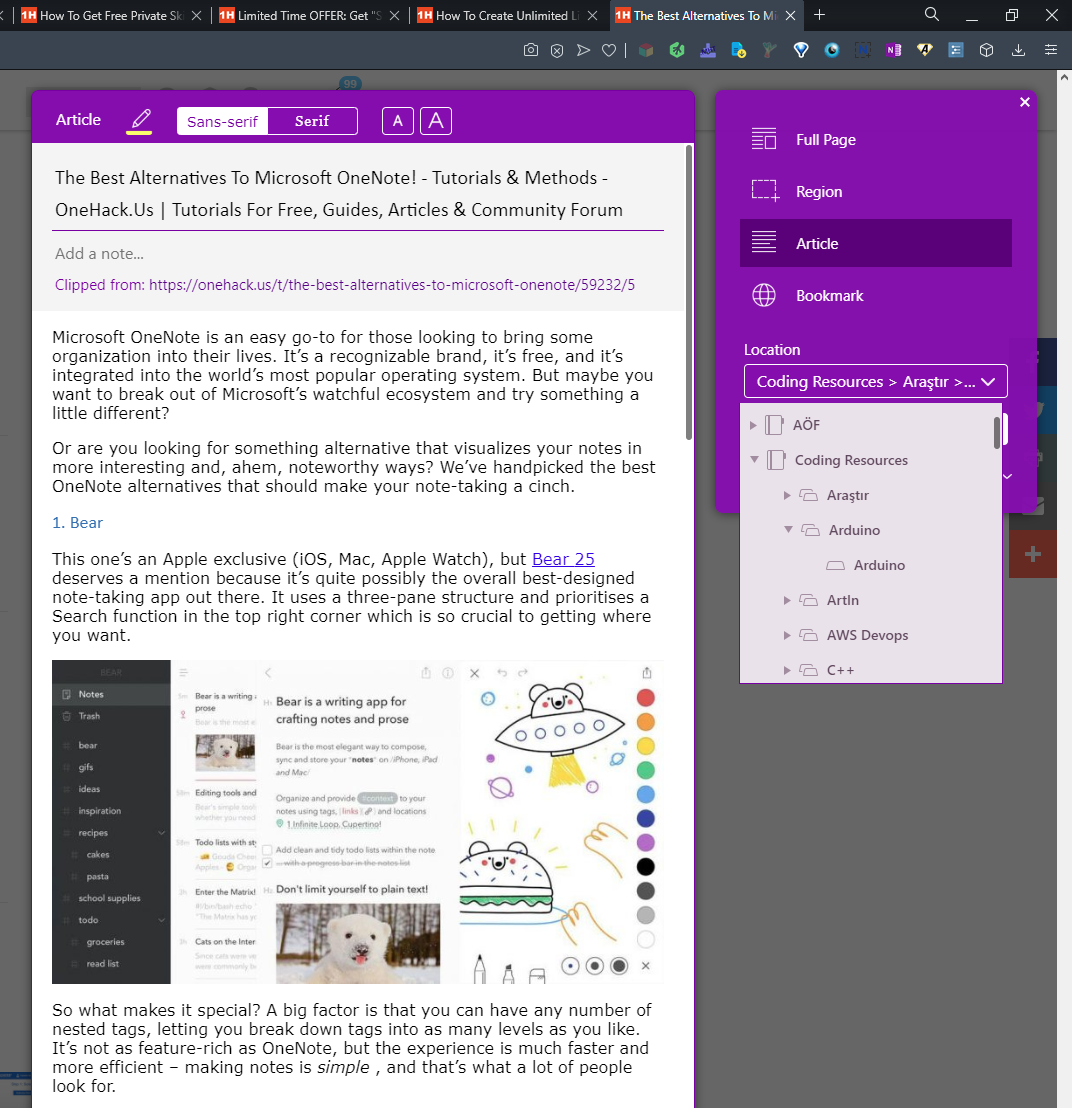Image resolution: width=1072 pixels, height=1108 pixels.
Task: Open browser easy setup sliders icon
Action: 1050,50
